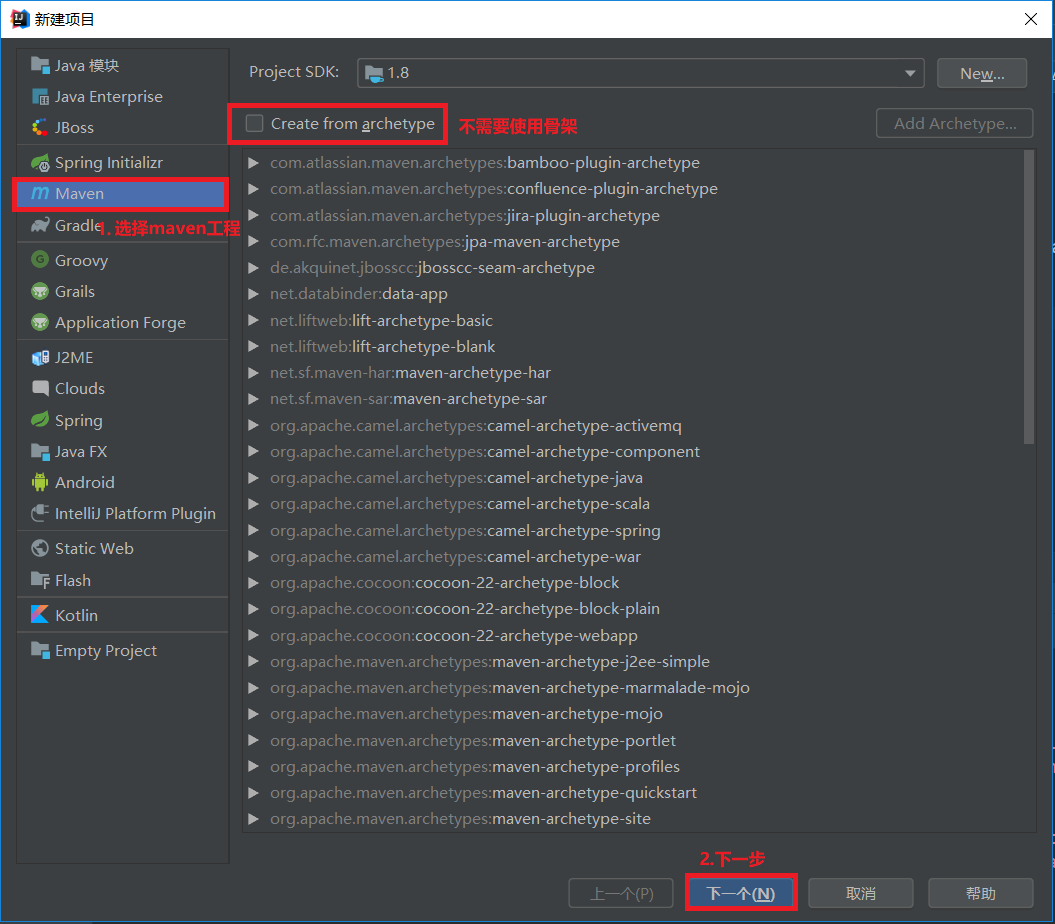Expand net.databinder:data-app node

tap(254, 294)
